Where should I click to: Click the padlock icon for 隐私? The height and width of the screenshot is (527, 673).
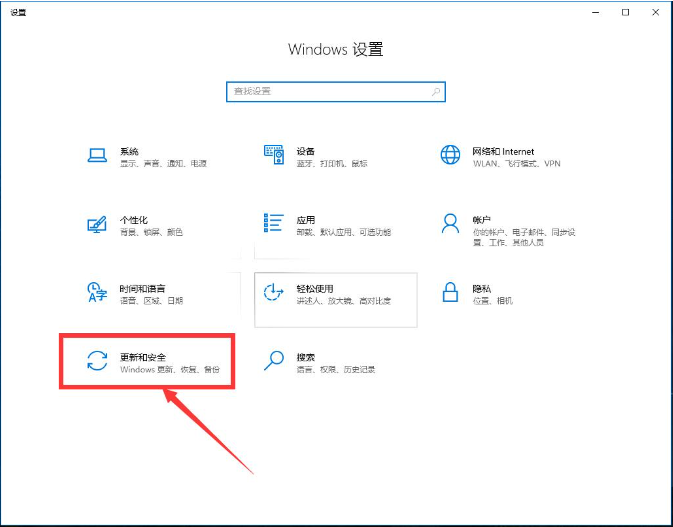tap(450, 292)
